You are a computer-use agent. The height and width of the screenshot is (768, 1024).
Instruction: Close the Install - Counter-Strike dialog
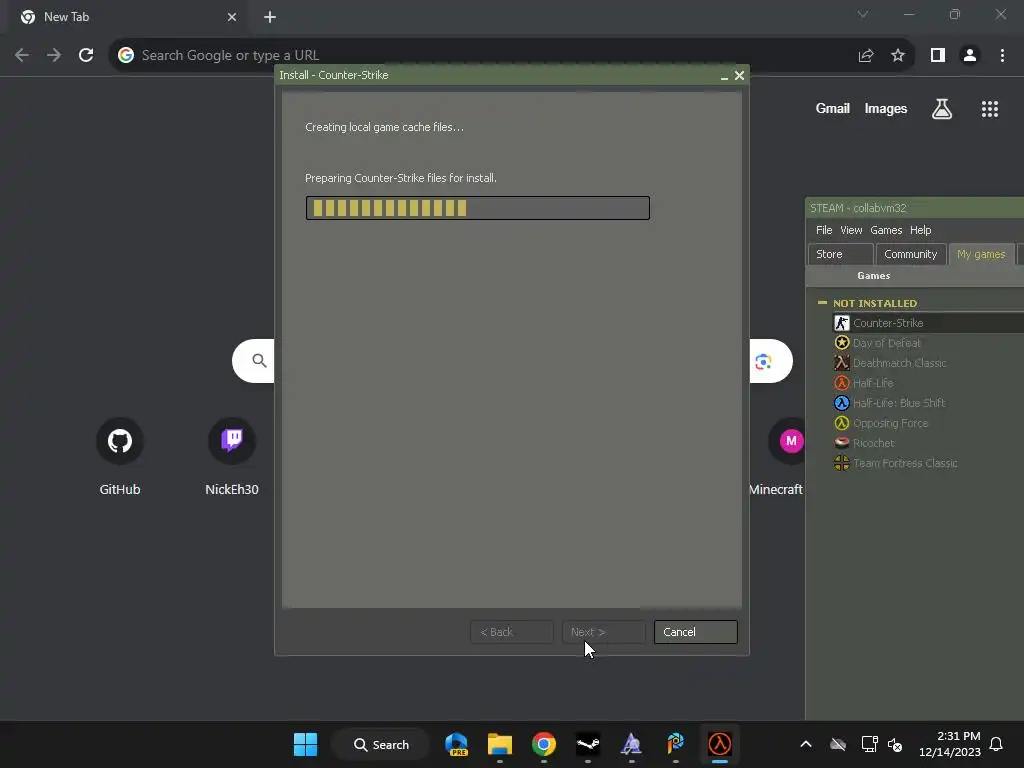(739, 76)
